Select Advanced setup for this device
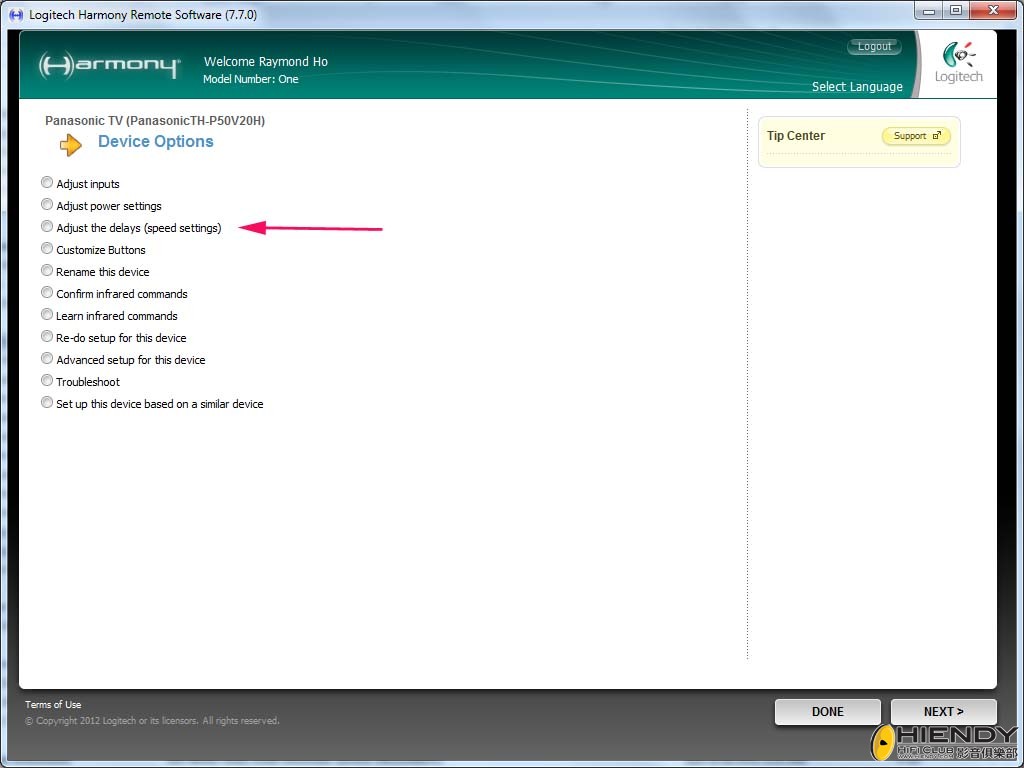 point(47,359)
